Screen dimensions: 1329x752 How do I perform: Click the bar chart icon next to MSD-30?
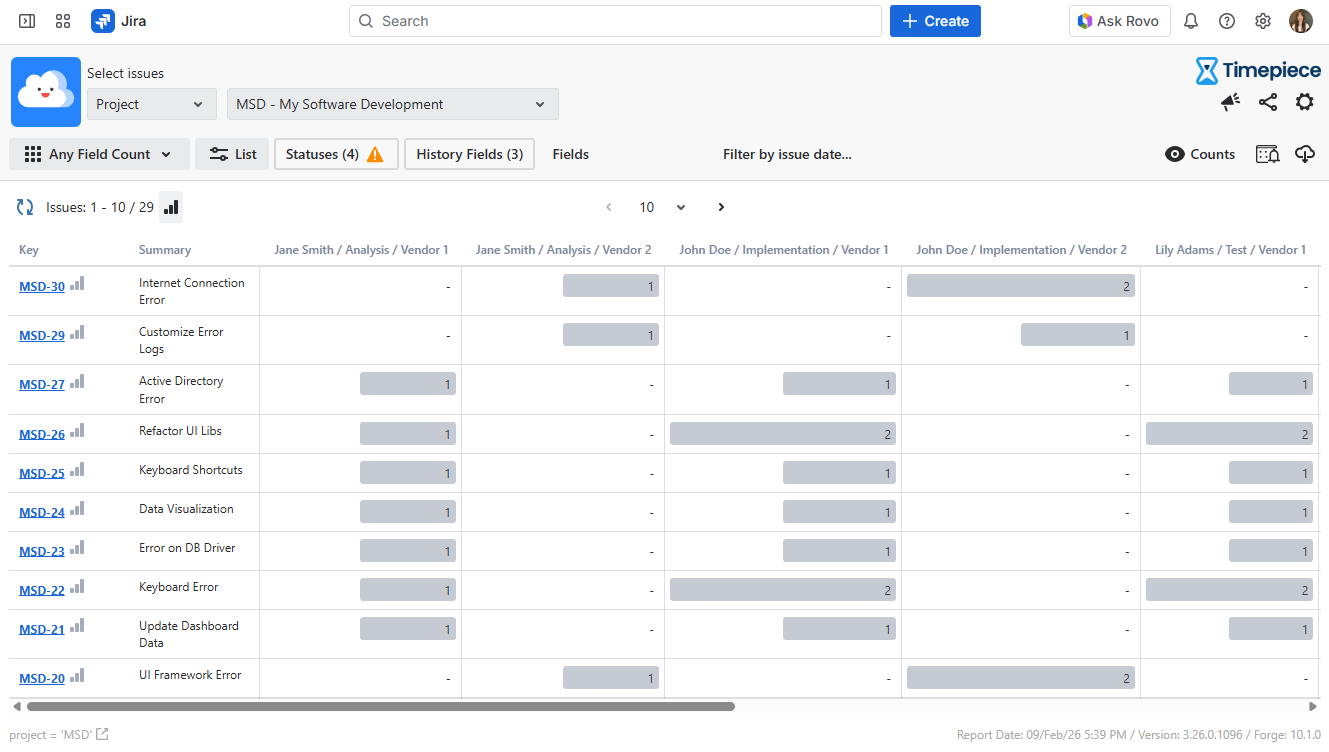(77, 284)
